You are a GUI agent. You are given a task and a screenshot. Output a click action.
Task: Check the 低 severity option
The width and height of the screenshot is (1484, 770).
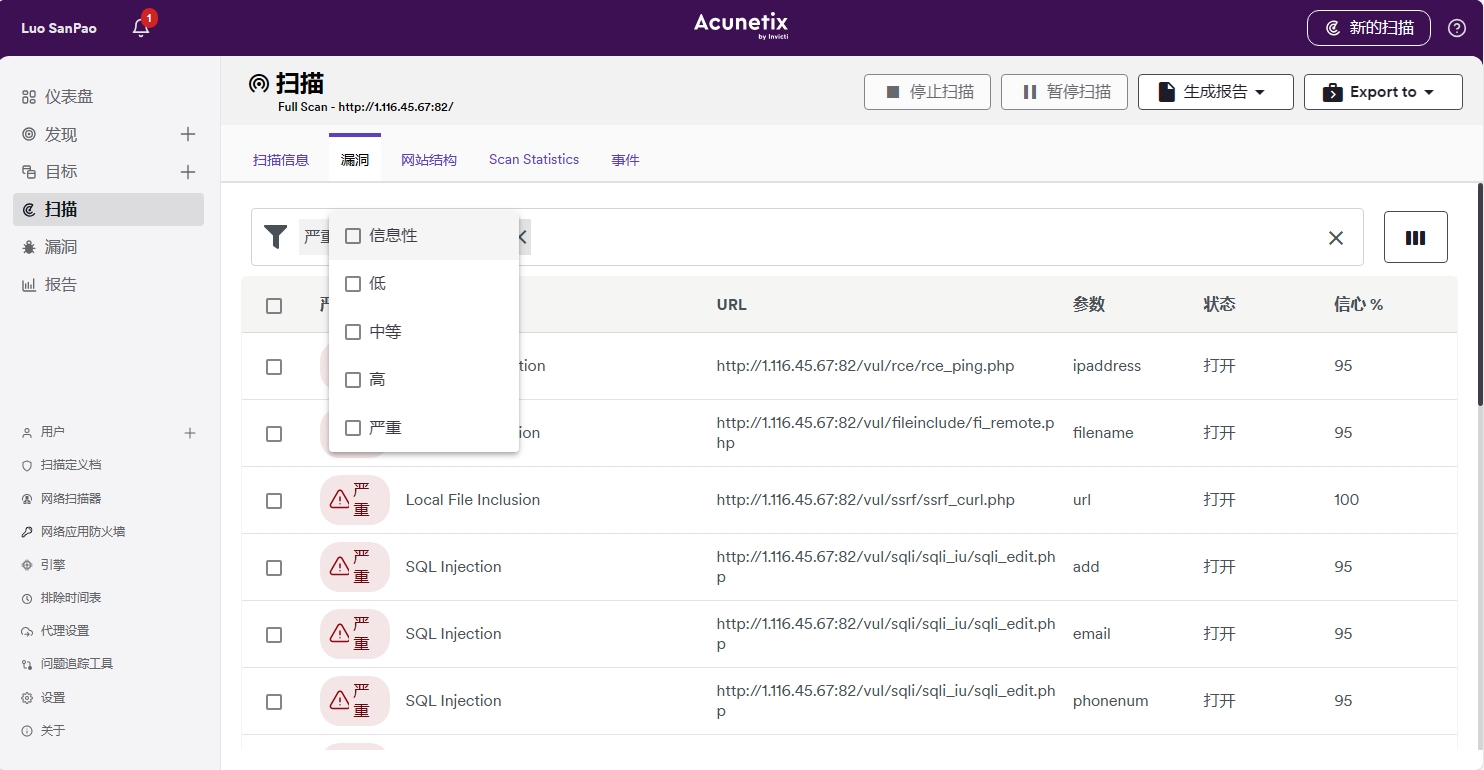pos(353,284)
